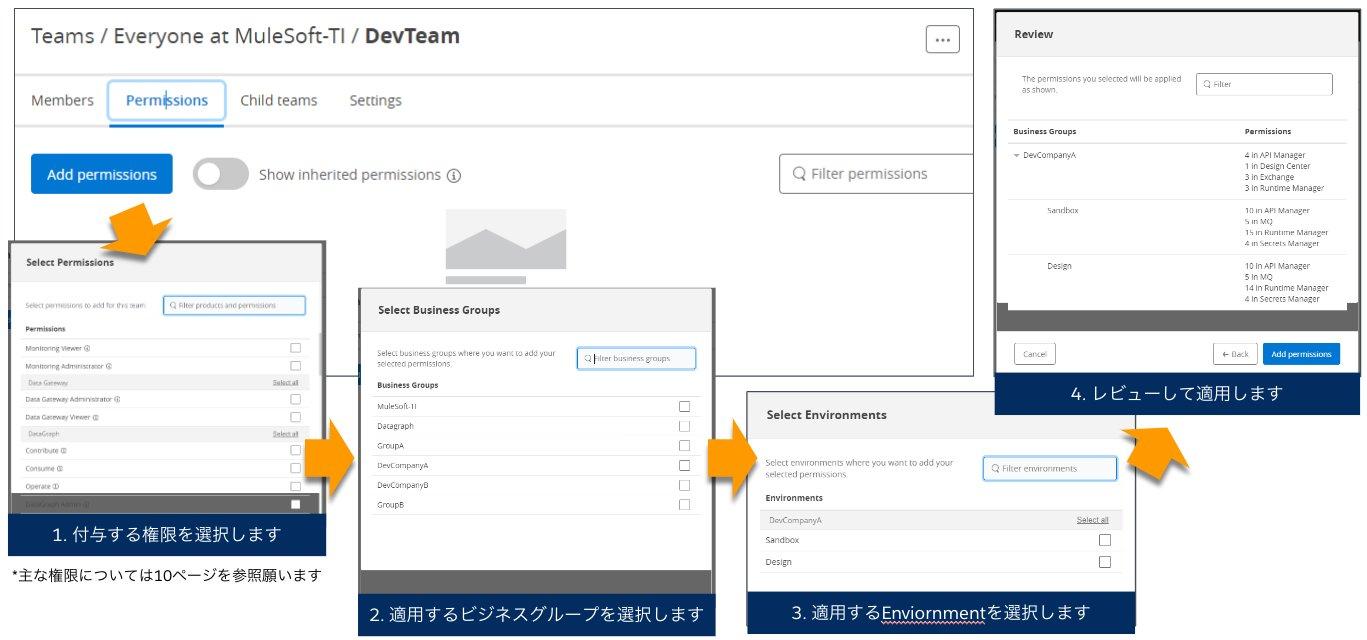Check the Design environment checkbox
1367x640 pixels.
[x=1104, y=562]
